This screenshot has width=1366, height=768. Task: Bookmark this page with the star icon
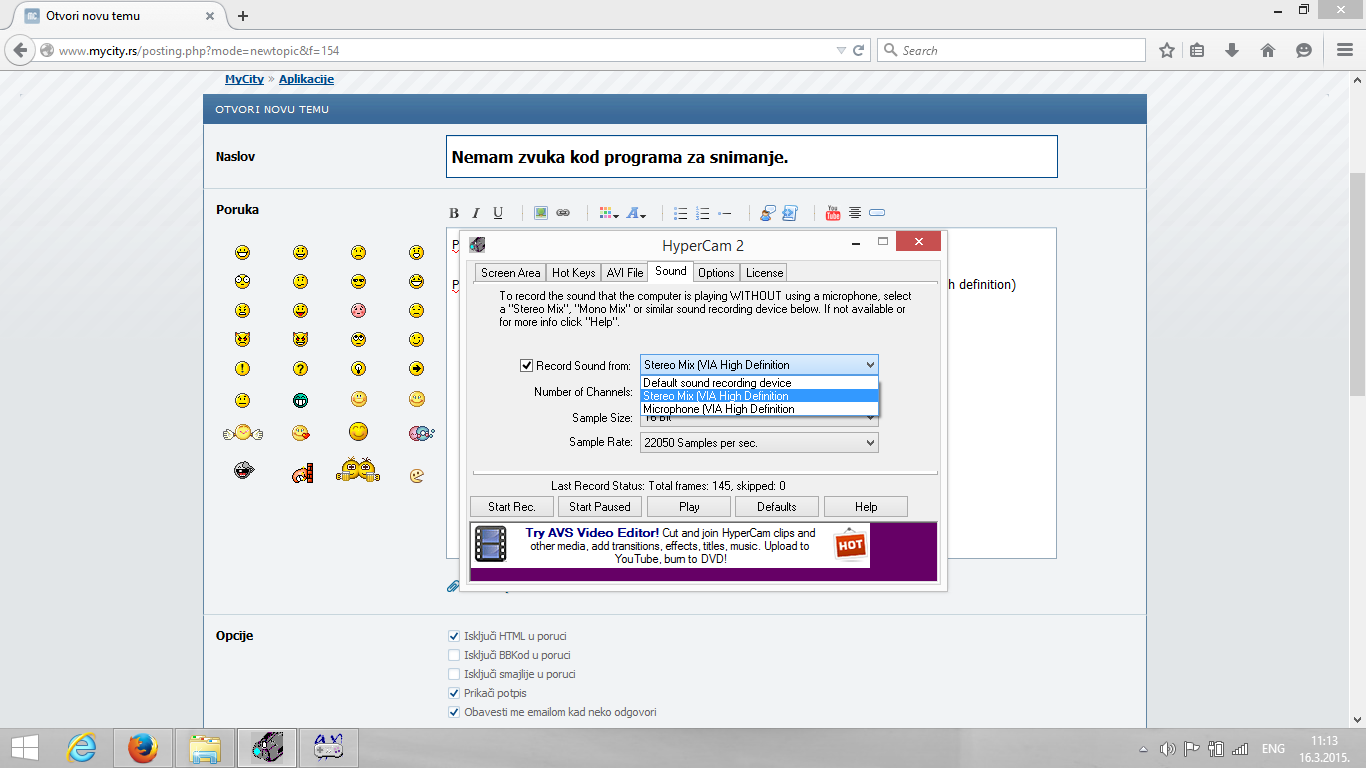click(1166, 50)
